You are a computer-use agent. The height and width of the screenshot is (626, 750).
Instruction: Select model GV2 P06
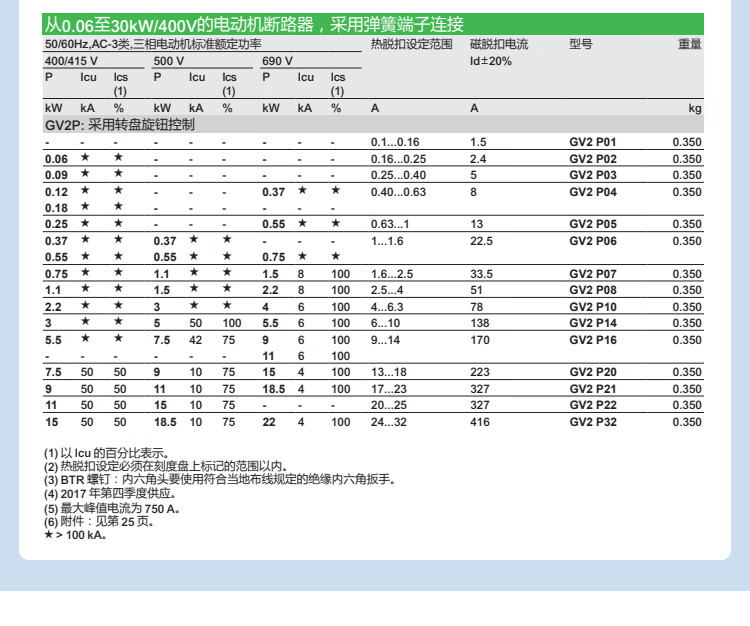coord(593,241)
